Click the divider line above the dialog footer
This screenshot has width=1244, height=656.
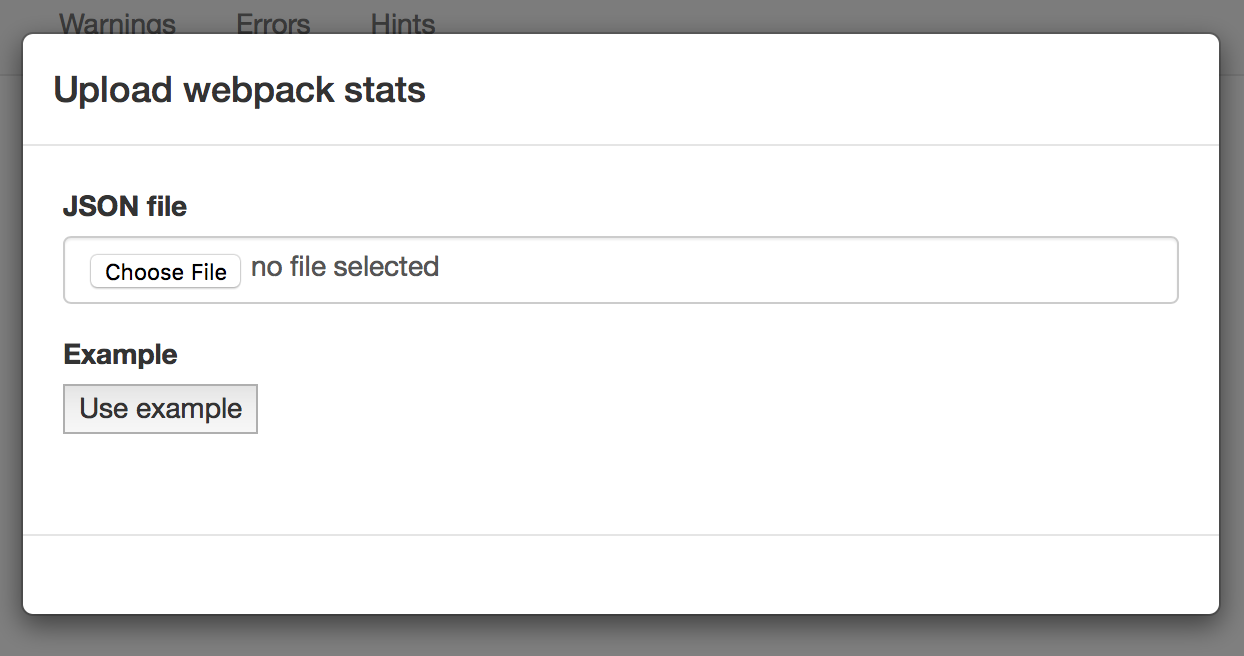pyautogui.click(x=620, y=535)
